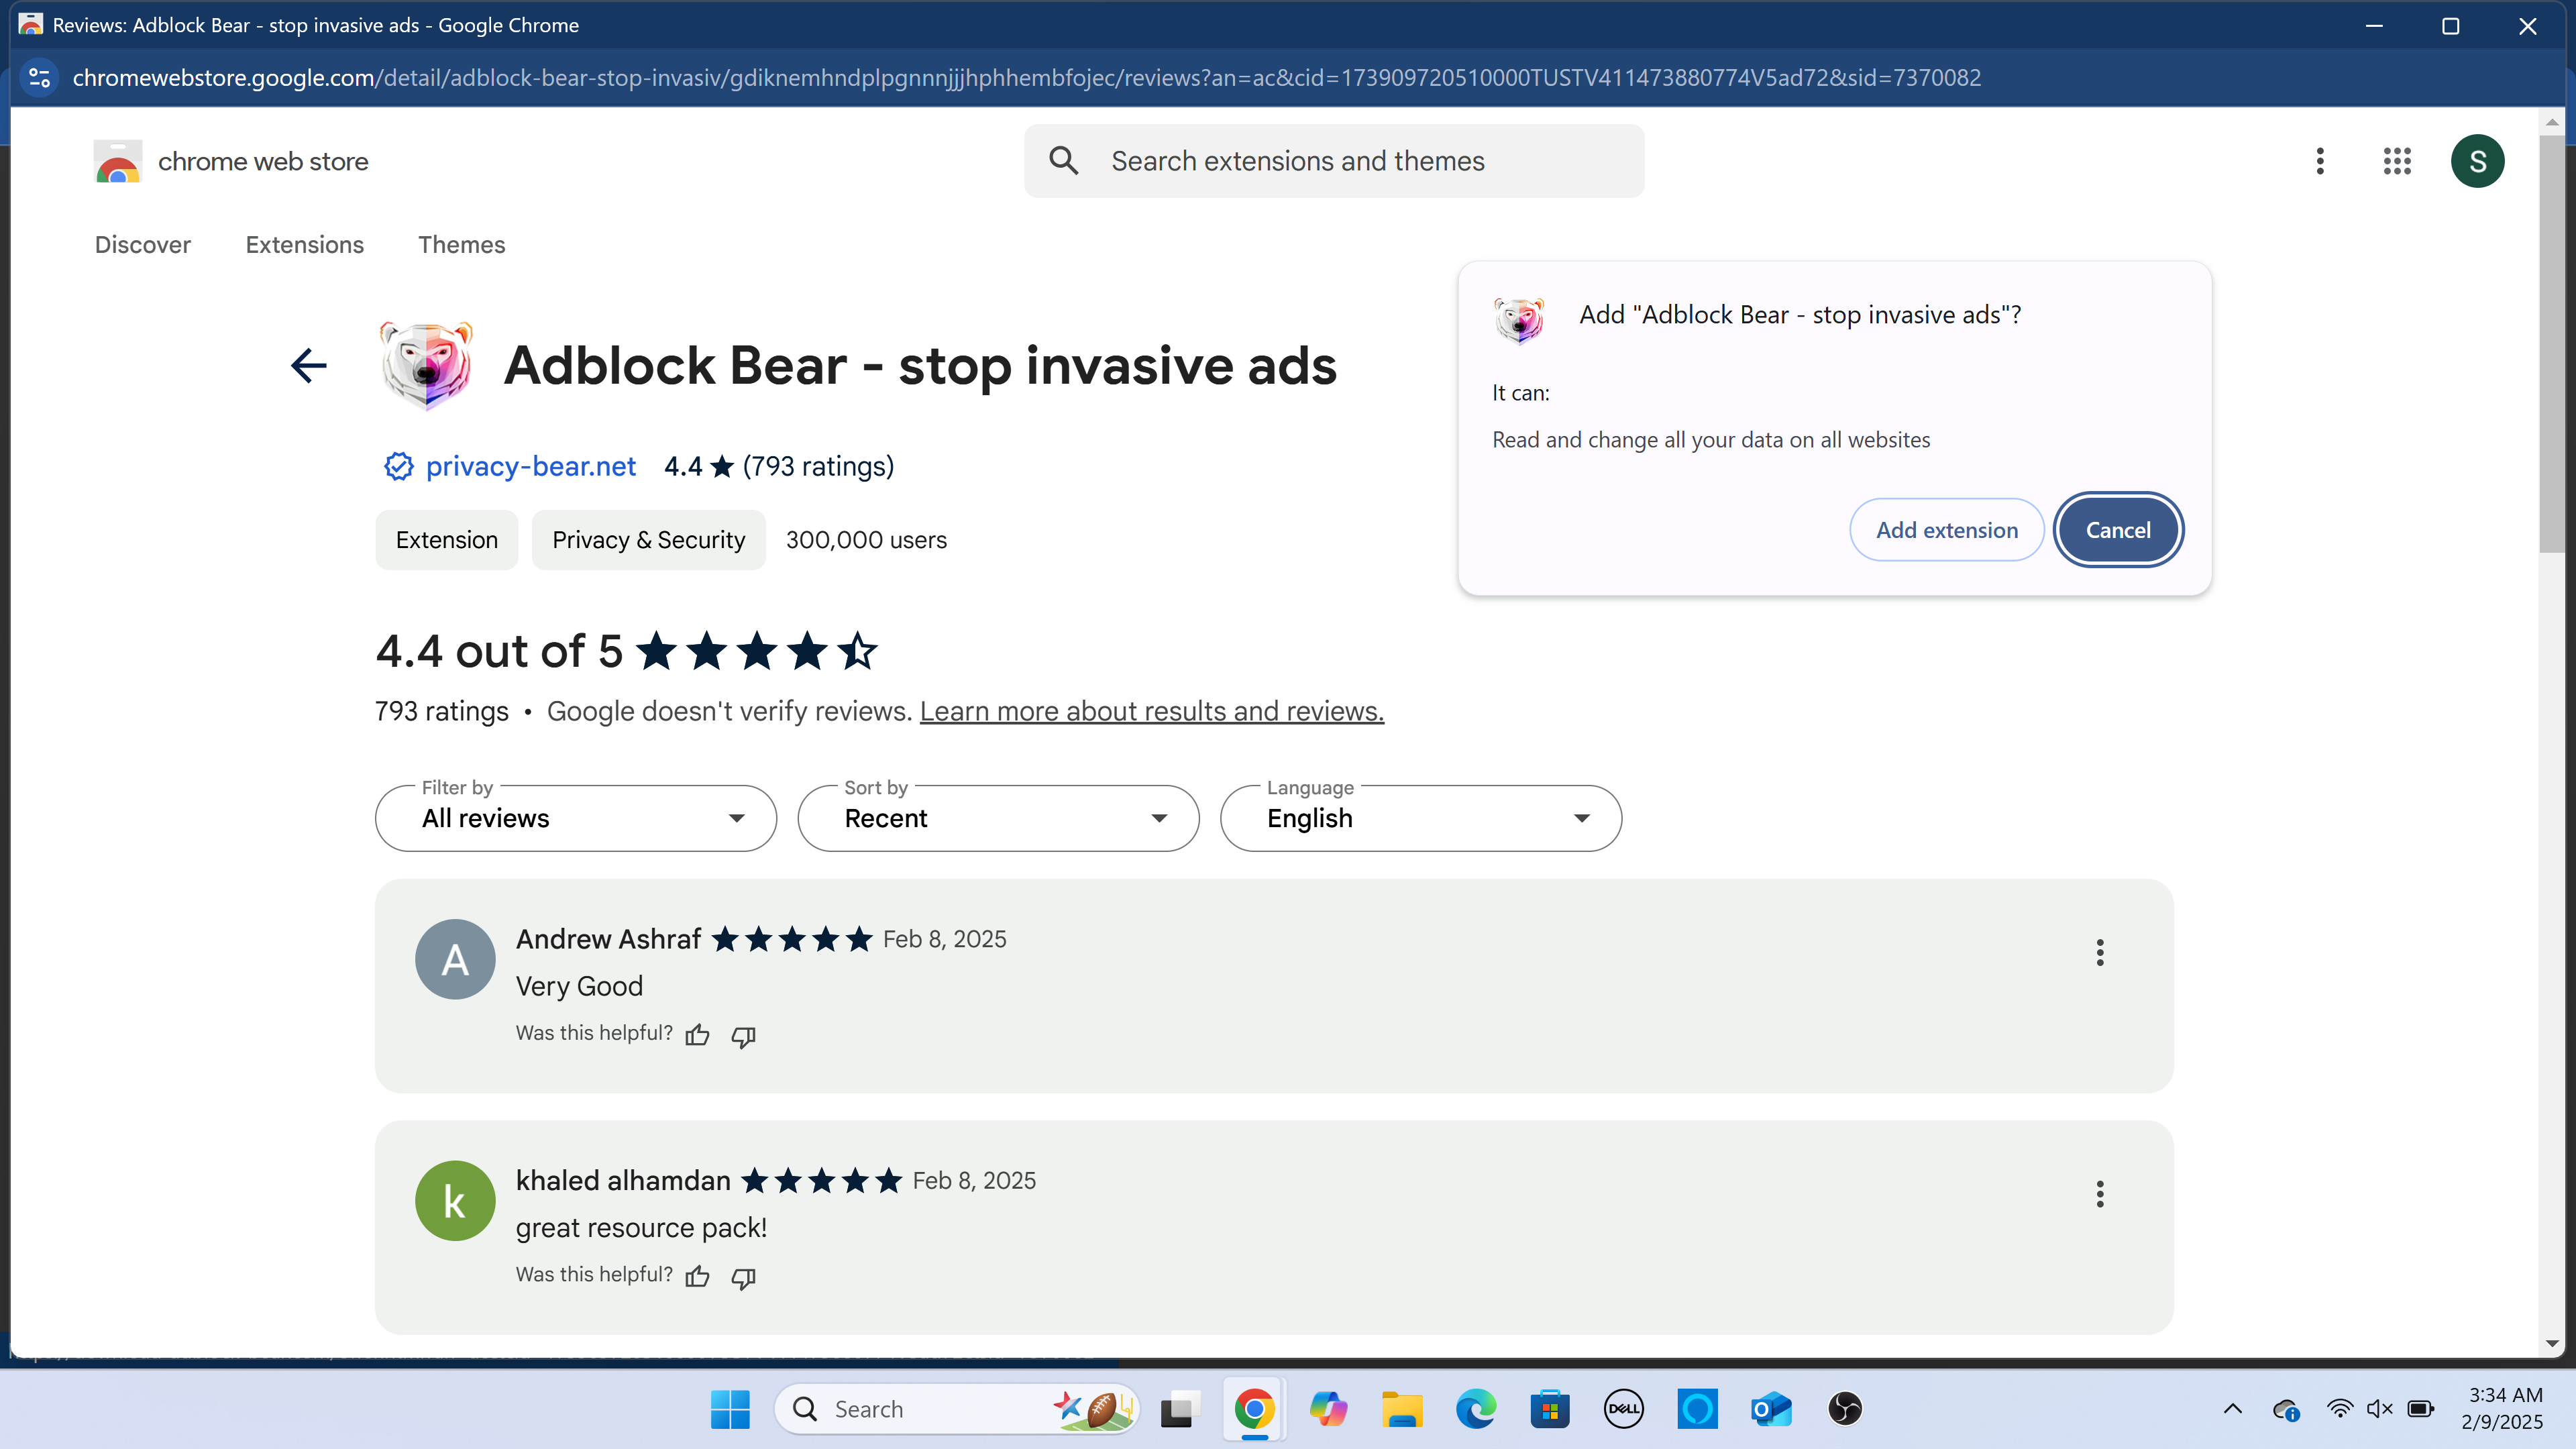Expand the Language English dropdown

(1420, 818)
